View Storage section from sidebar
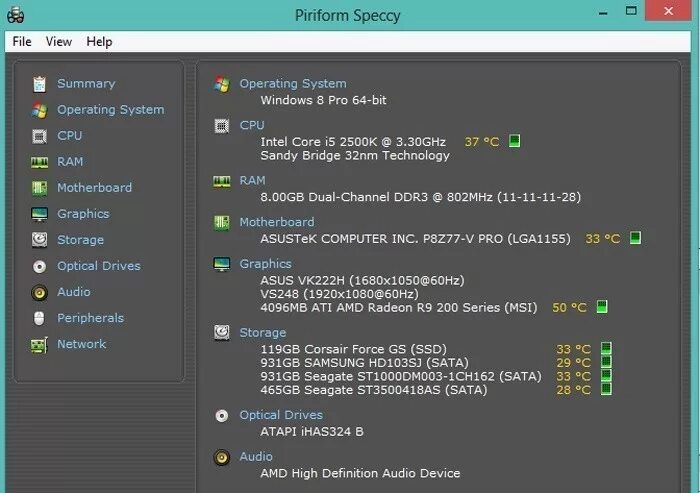The width and height of the screenshot is (700, 493). tap(80, 240)
